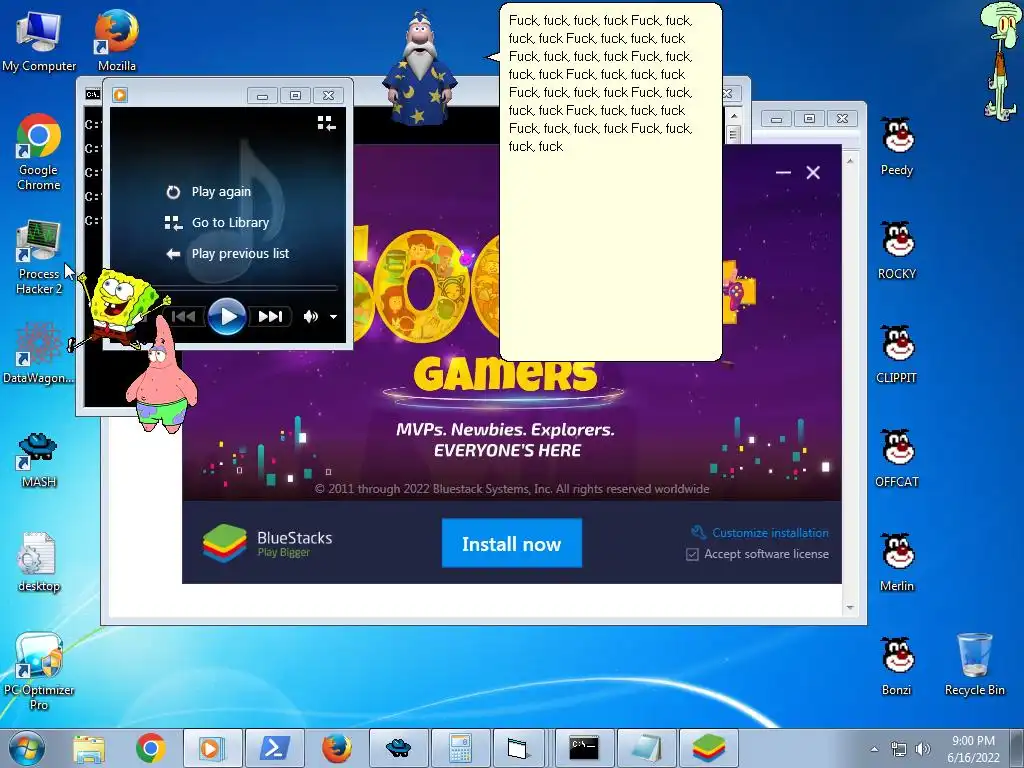Switch to BlueStacks taskbar button

pos(709,748)
